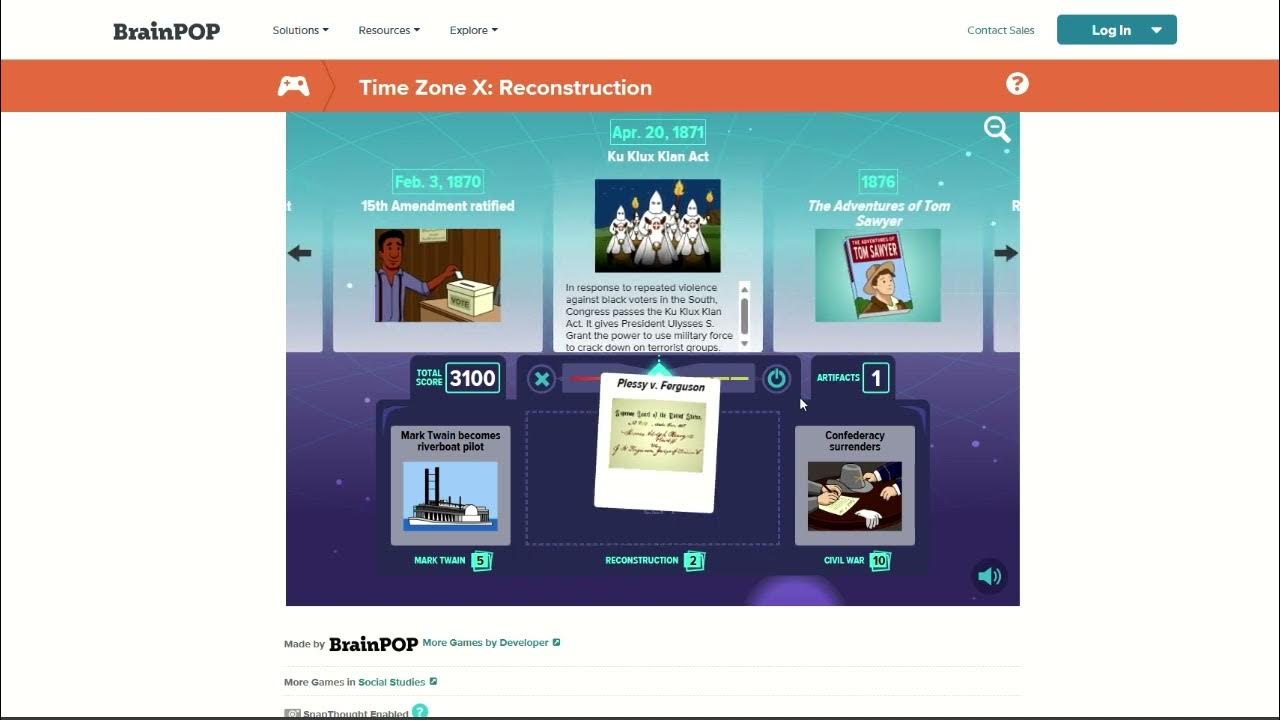Click the SnapThought help question icon
1280x720 pixels.
tap(420, 712)
